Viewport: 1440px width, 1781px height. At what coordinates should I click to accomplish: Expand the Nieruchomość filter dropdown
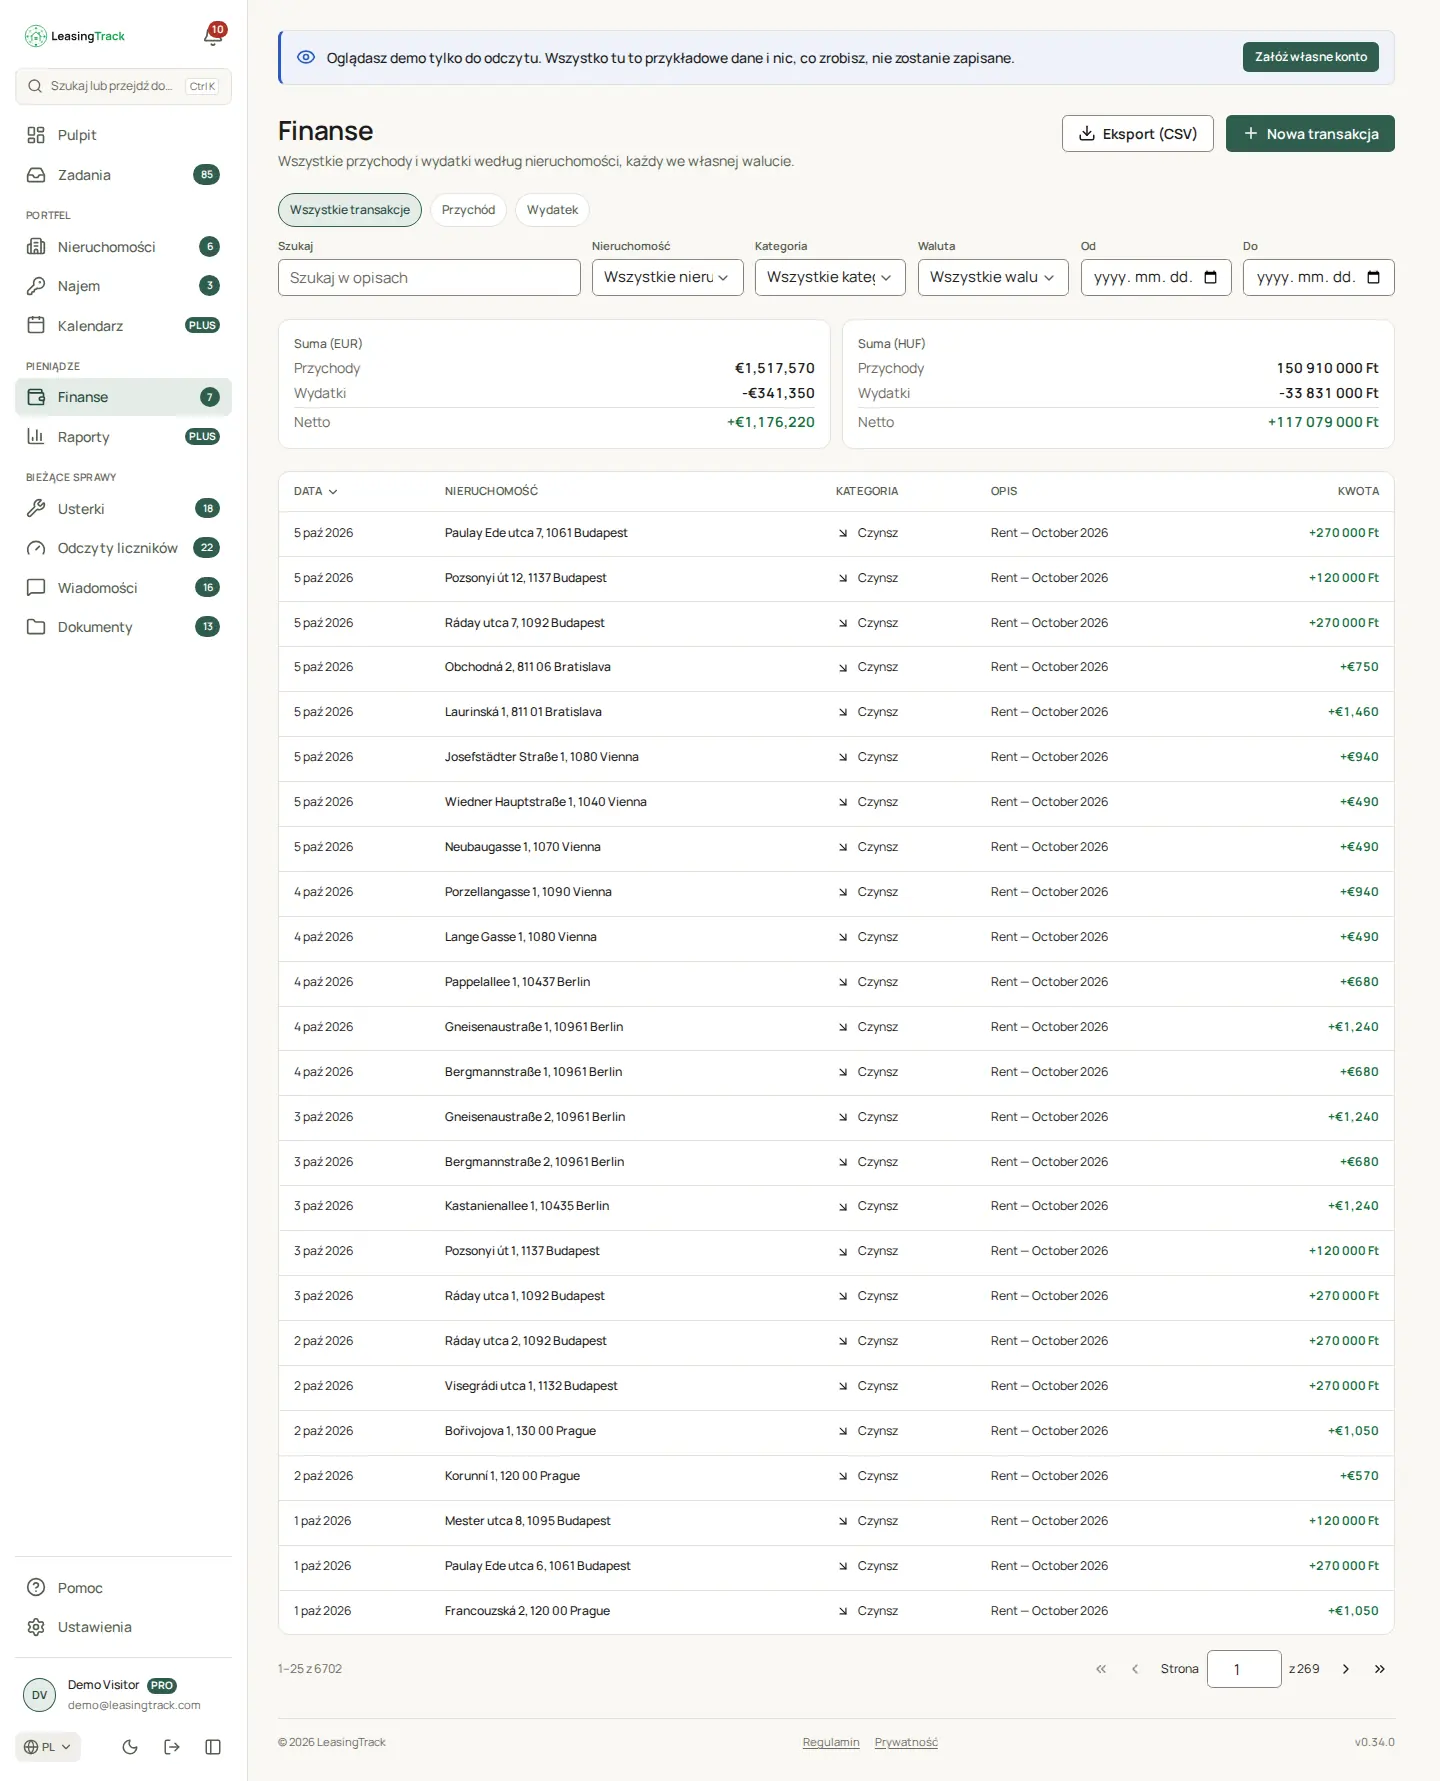coord(667,277)
